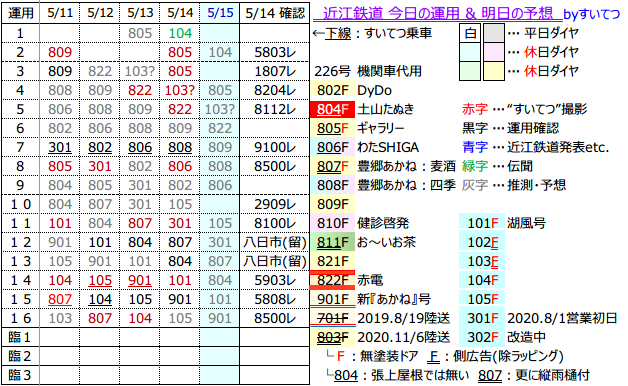Click the 104F legend cell
This screenshot has width=628, height=386.
point(482,280)
